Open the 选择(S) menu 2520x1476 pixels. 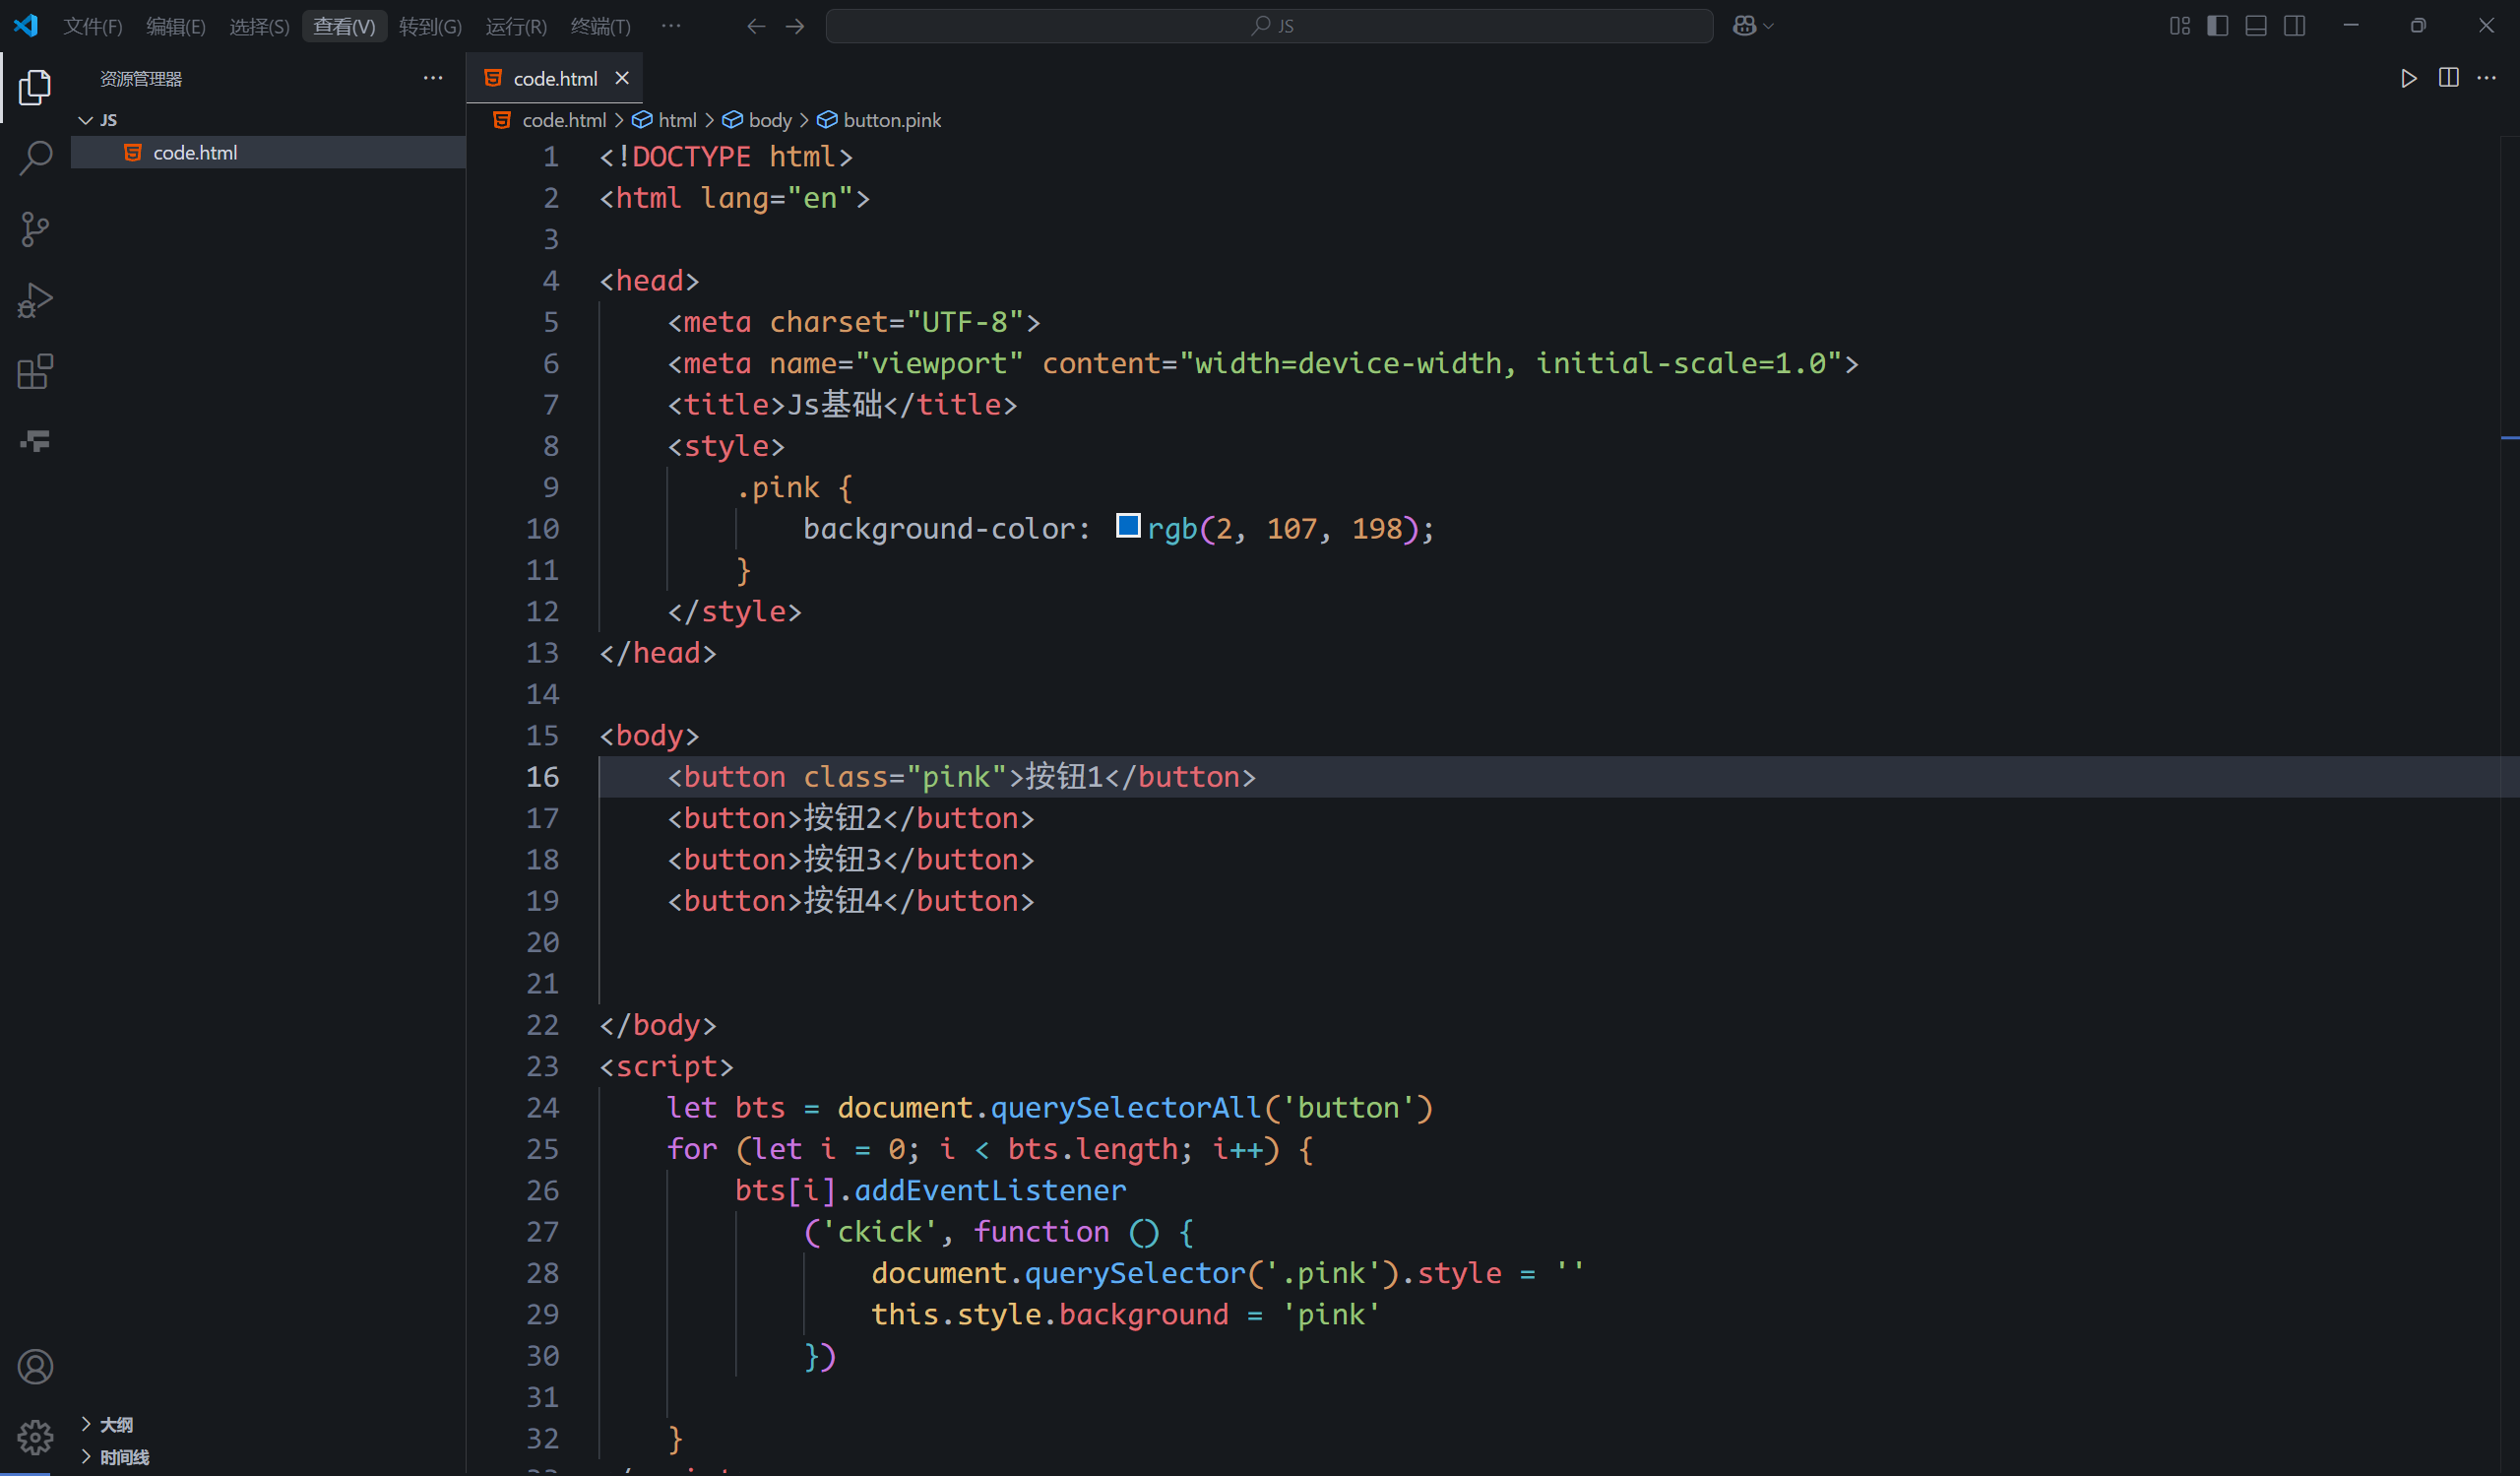click(259, 26)
